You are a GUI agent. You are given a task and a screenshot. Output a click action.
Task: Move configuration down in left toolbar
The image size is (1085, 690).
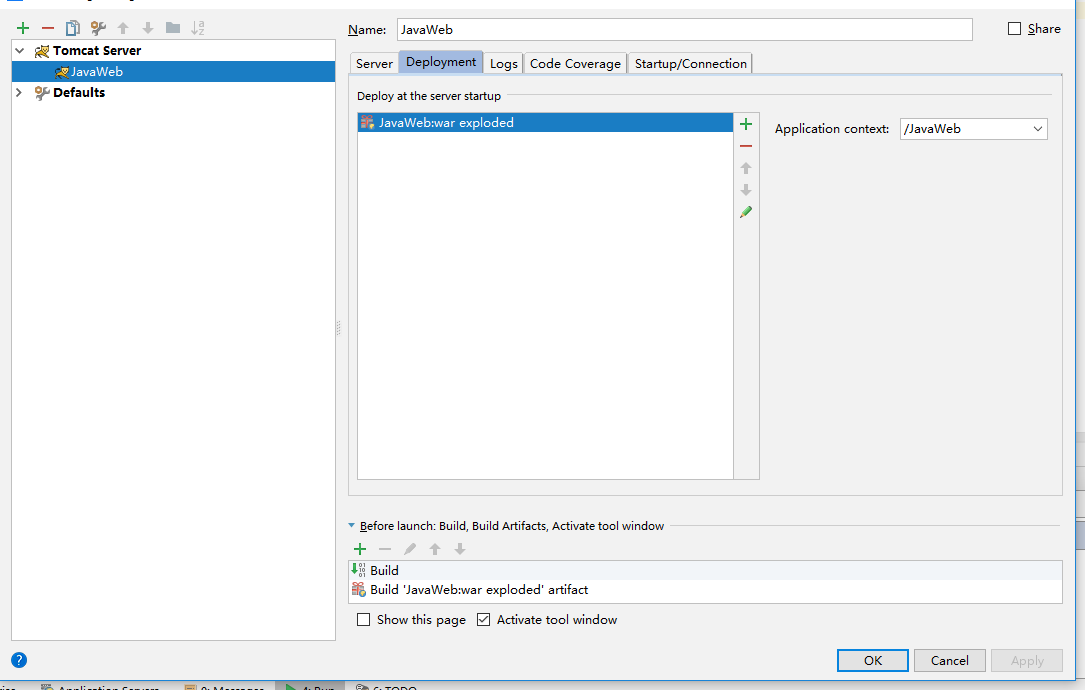point(148,28)
